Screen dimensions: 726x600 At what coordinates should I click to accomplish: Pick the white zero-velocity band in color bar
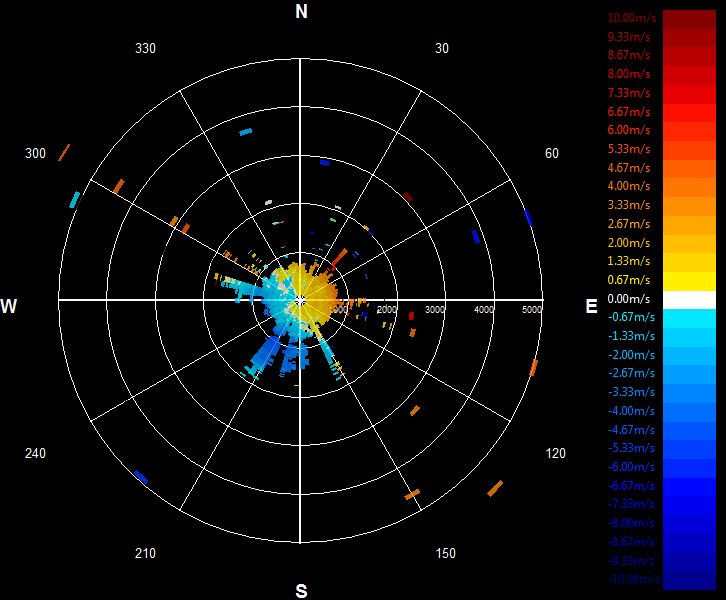coord(689,300)
